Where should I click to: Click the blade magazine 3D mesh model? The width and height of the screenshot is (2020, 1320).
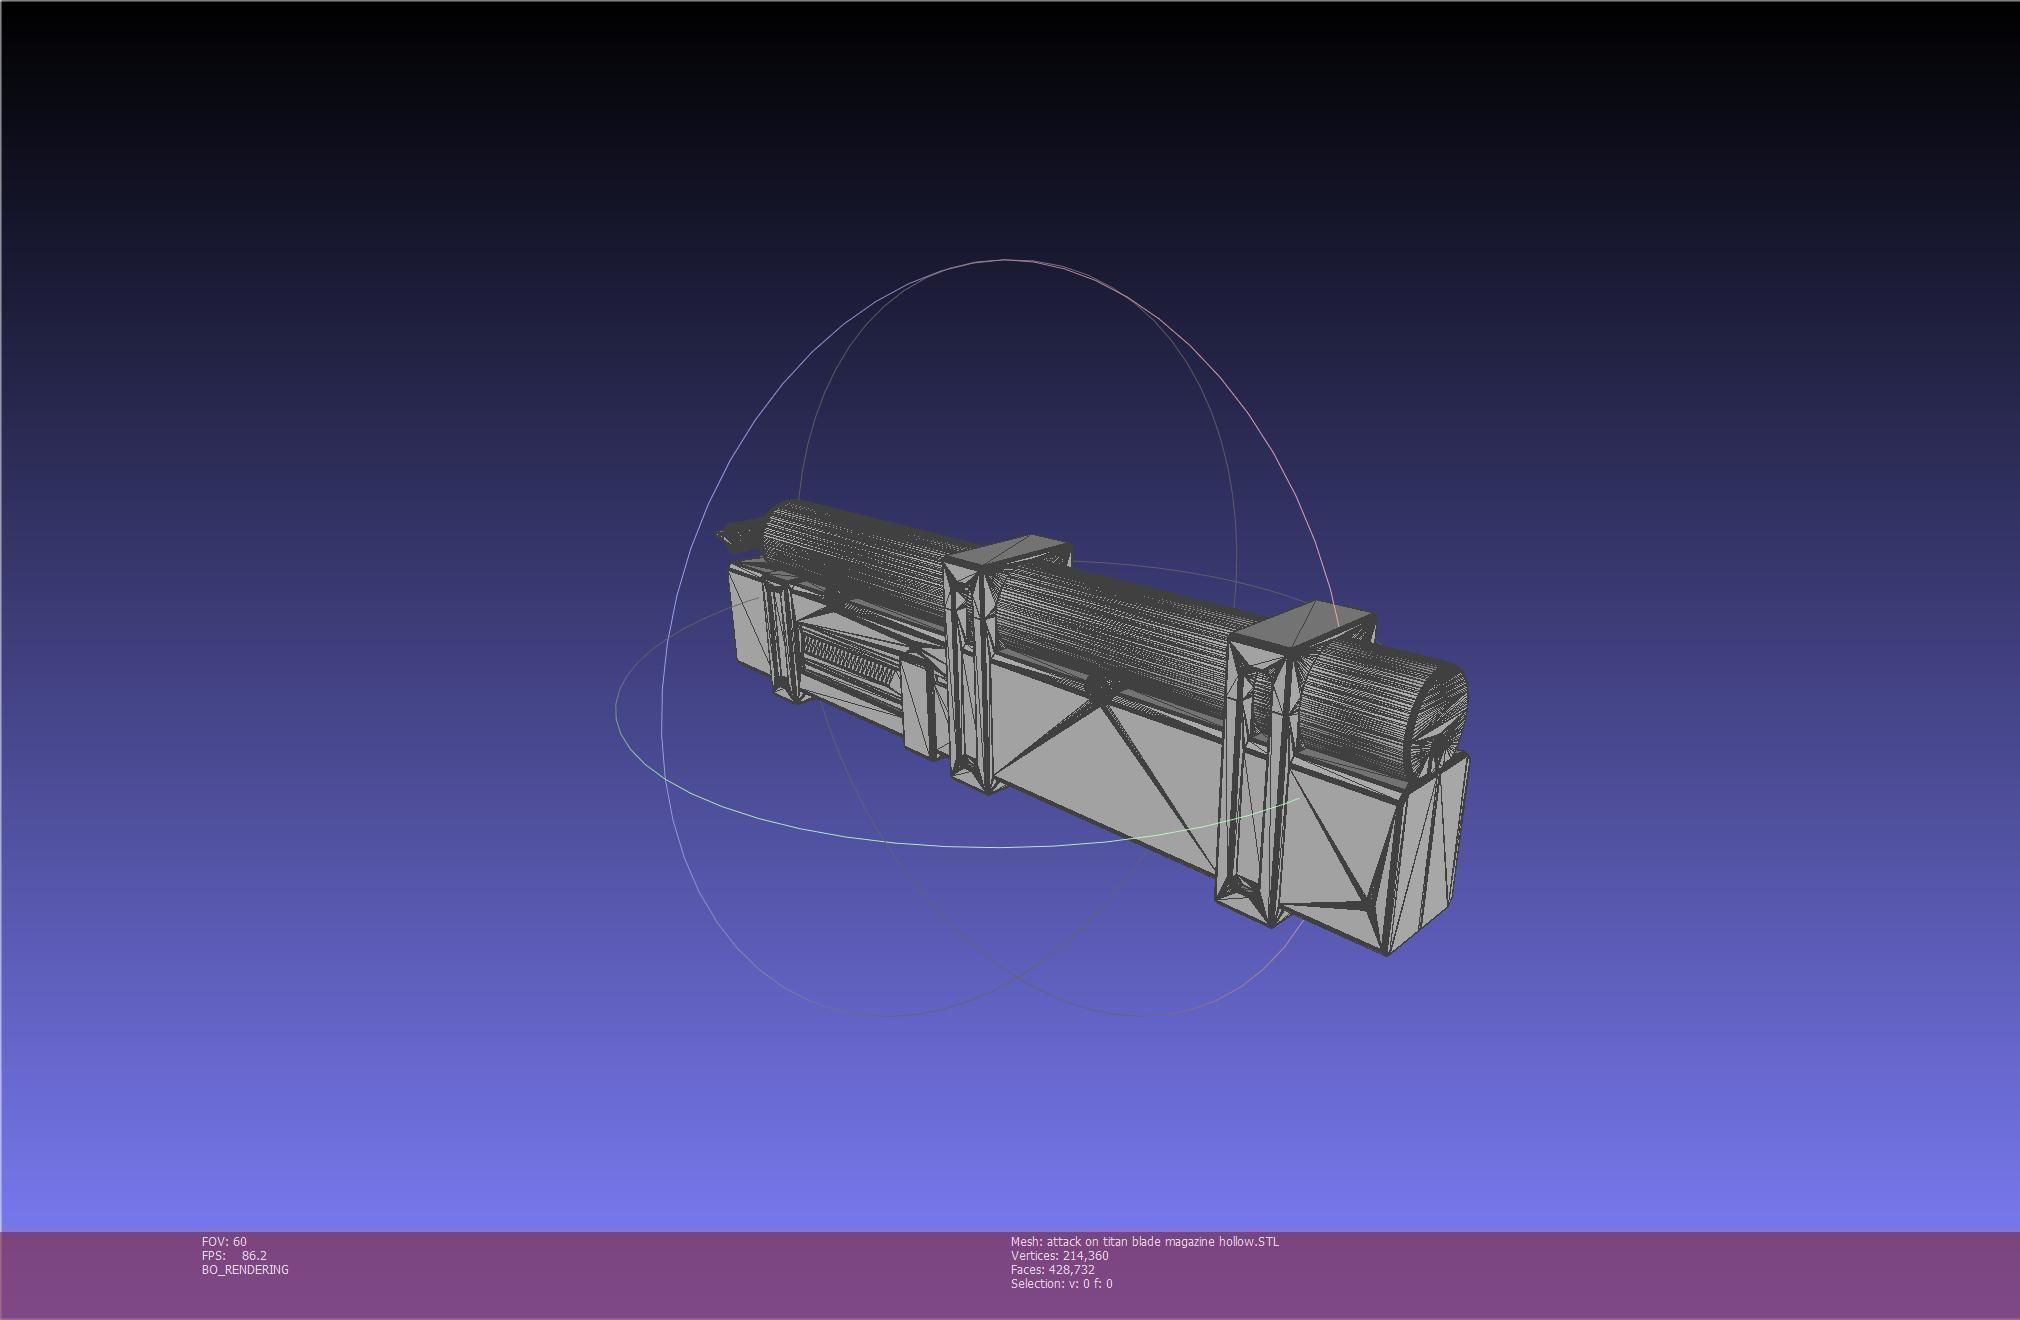1093,726
